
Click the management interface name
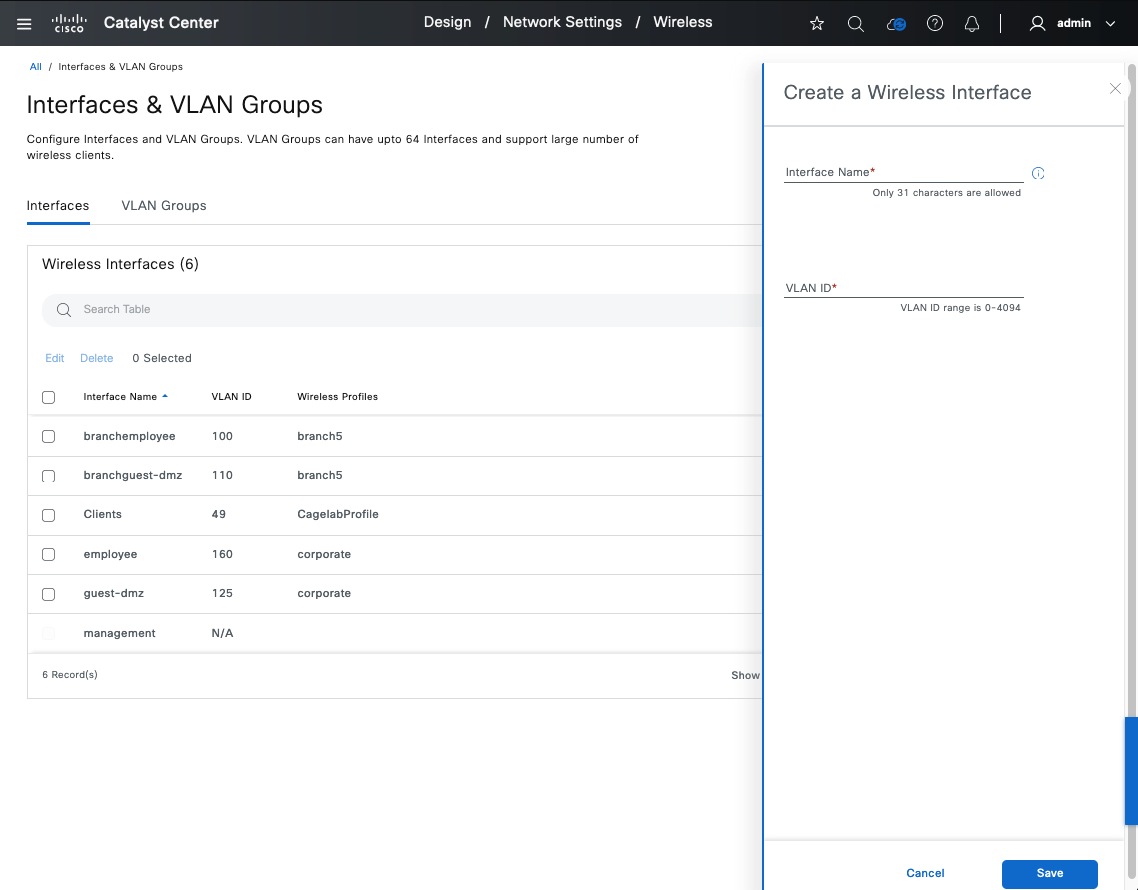120,633
